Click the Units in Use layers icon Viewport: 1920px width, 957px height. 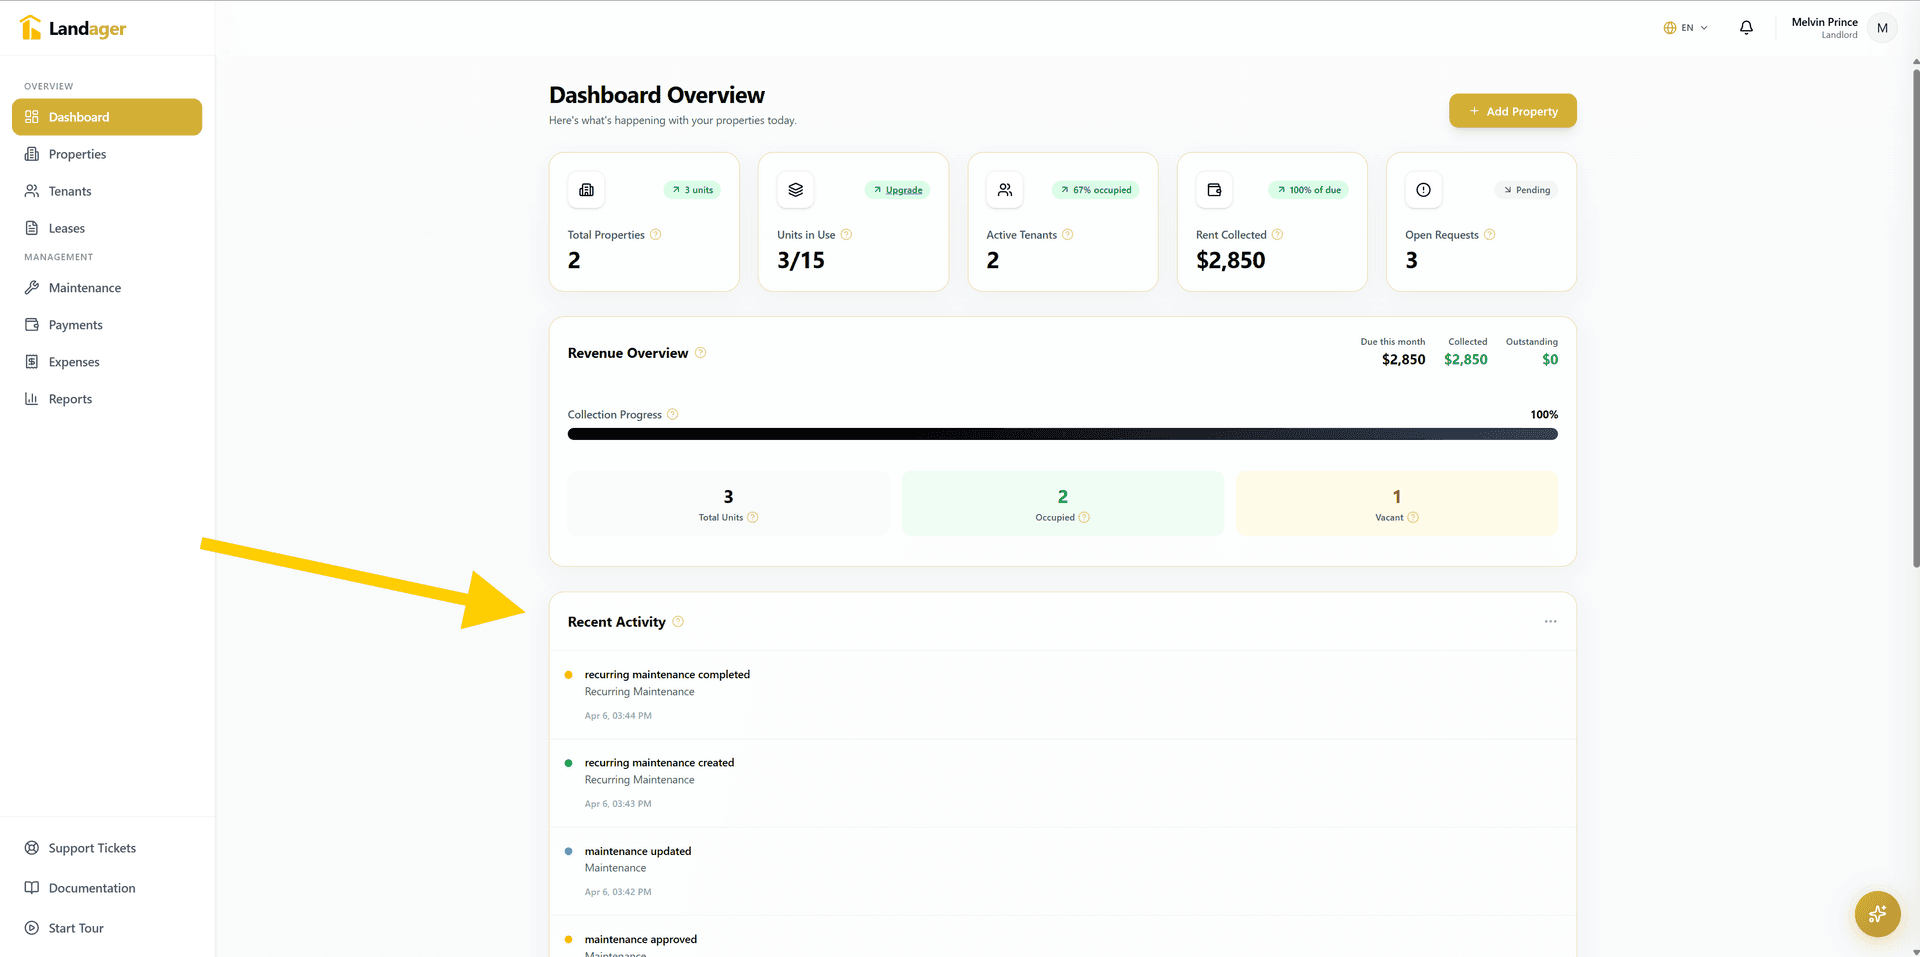point(795,190)
